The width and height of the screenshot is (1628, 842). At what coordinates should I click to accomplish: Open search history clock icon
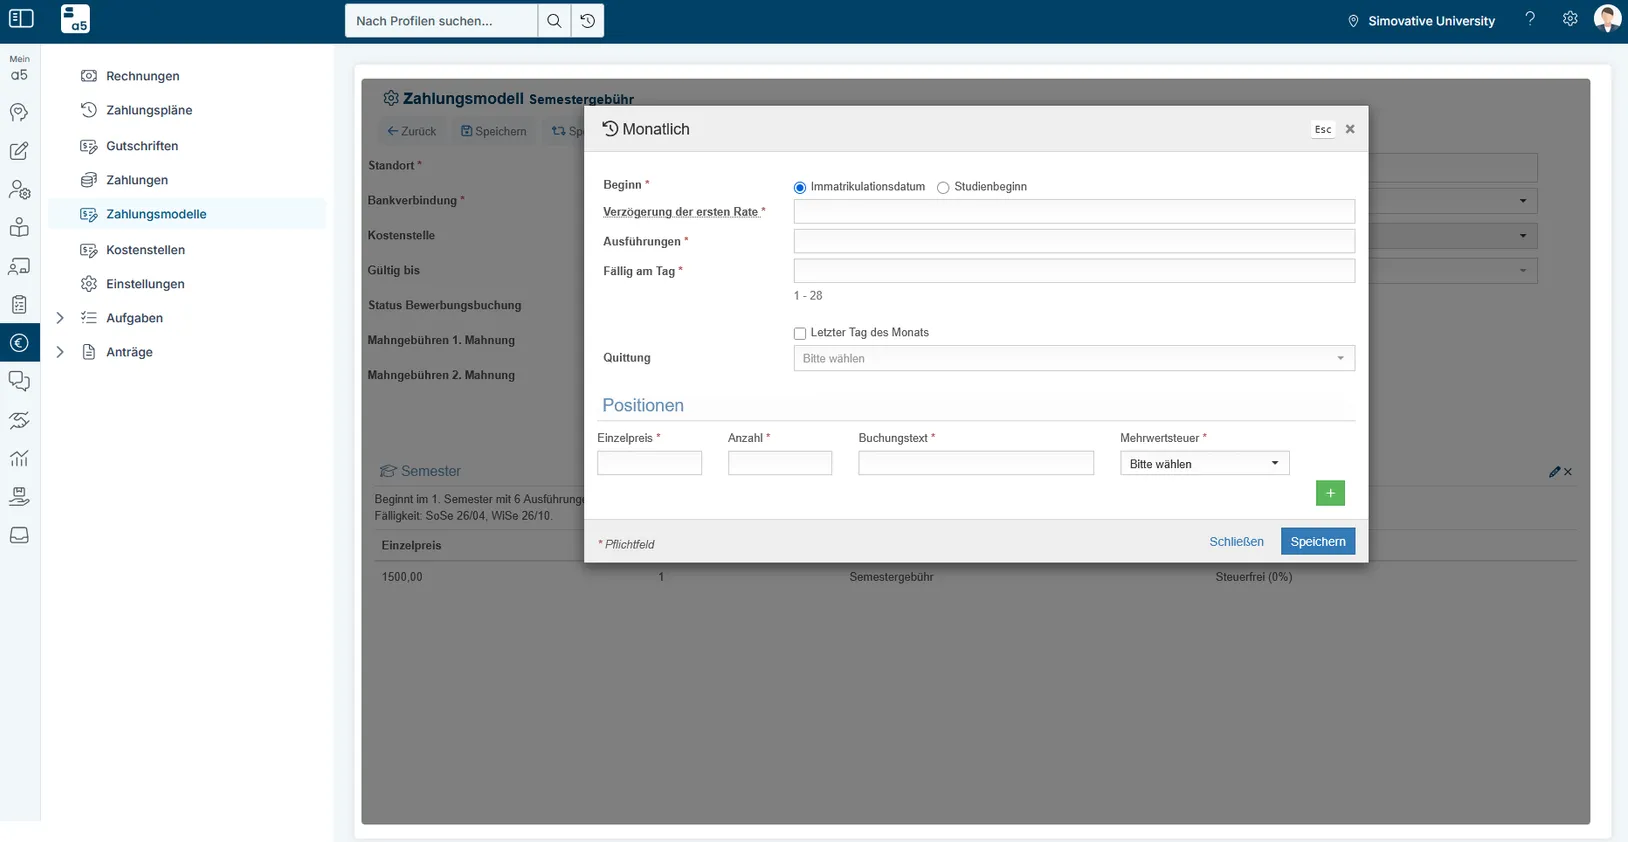(x=588, y=21)
